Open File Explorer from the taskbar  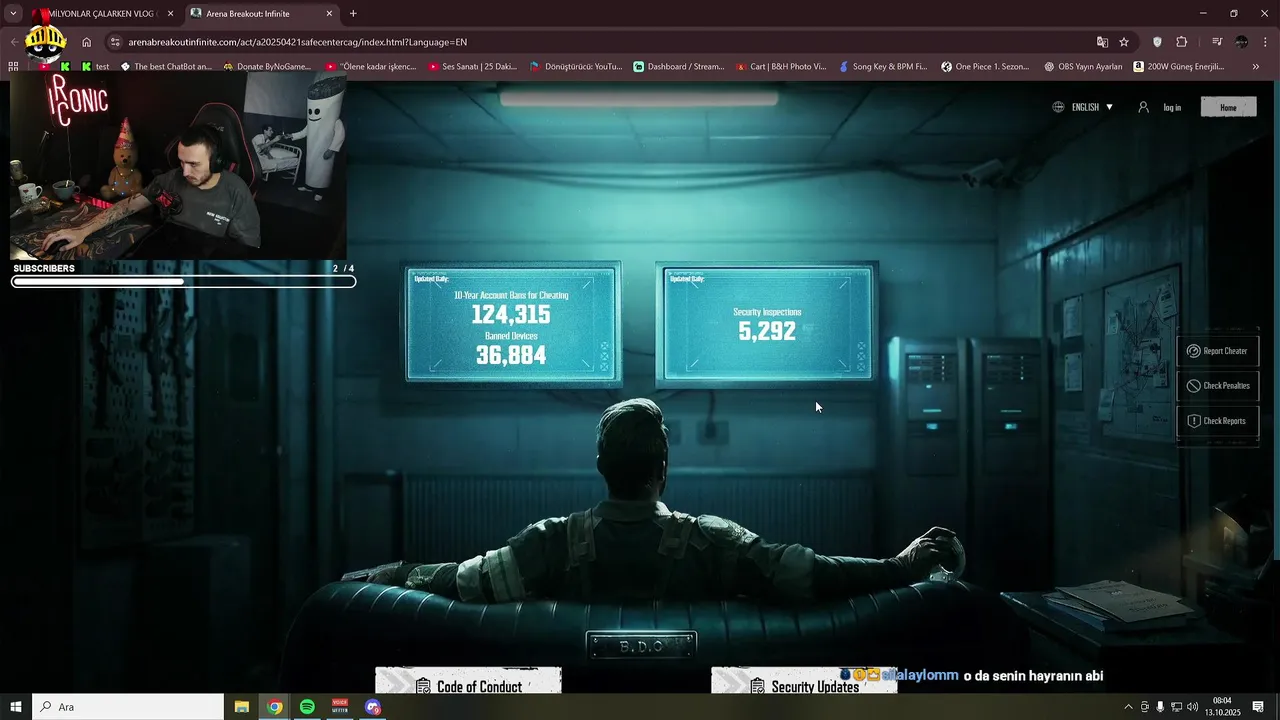pyautogui.click(x=242, y=707)
